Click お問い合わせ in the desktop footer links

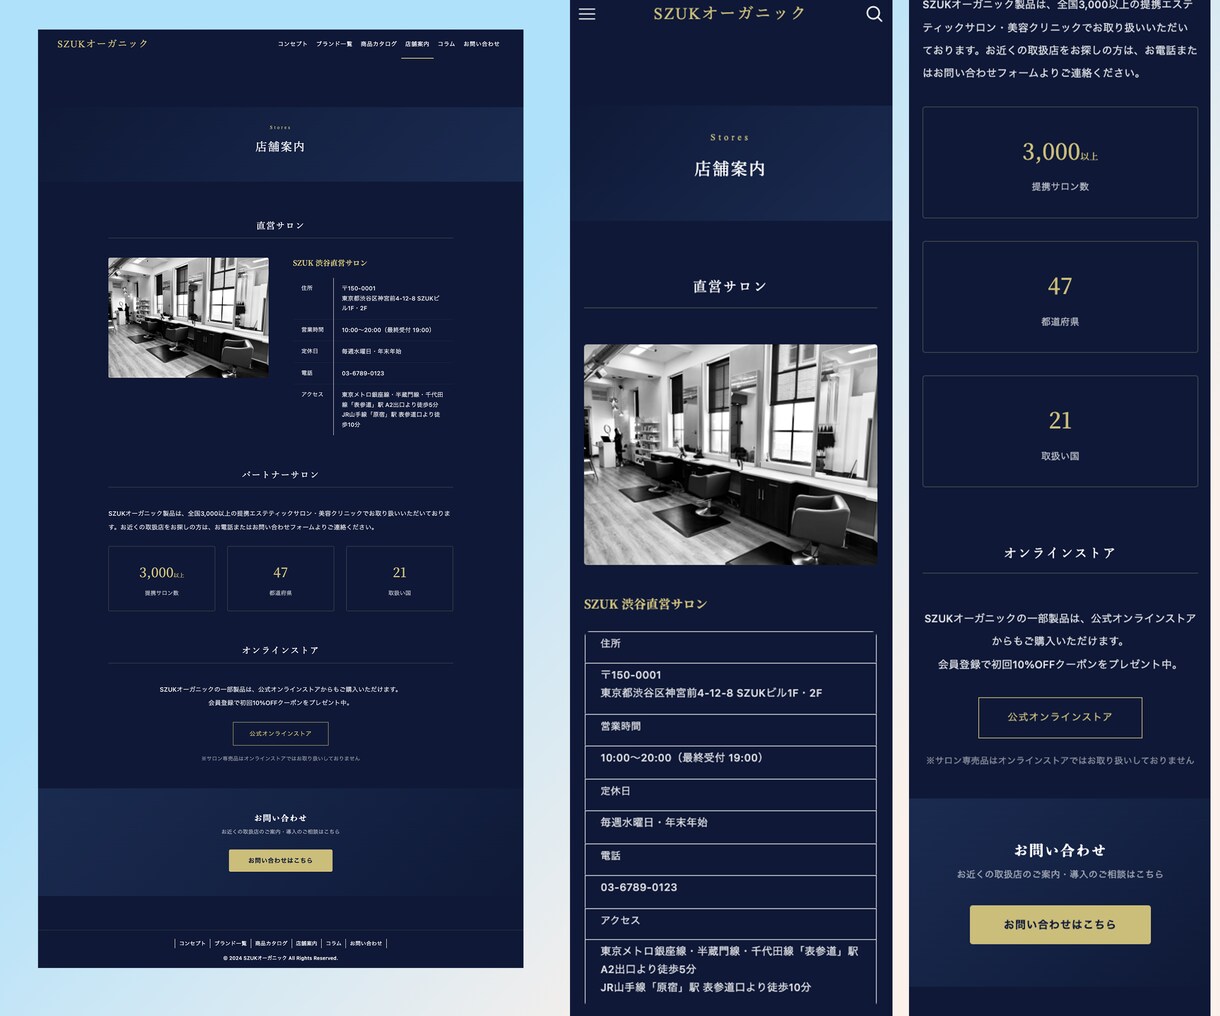point(366,943)
